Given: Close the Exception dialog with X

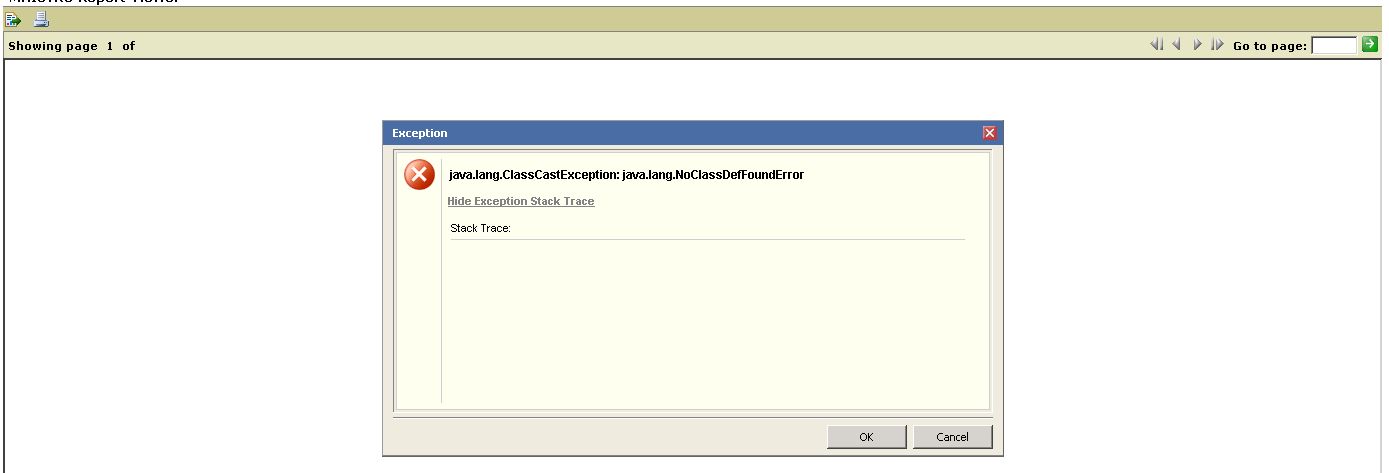Looking at the screenshot, I should 990,133.
